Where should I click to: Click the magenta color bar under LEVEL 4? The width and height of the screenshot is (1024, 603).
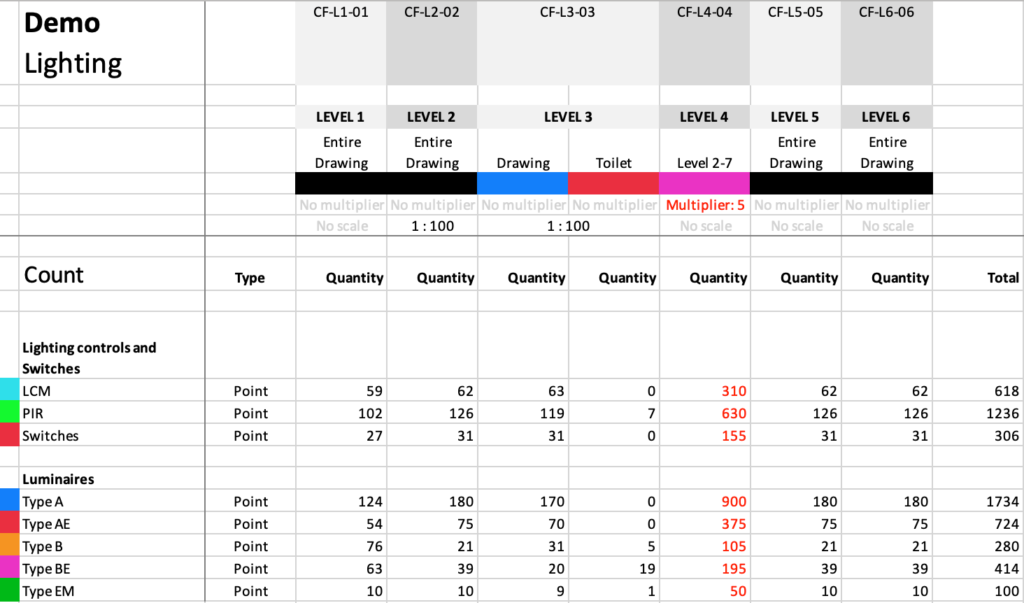(704, 183)
